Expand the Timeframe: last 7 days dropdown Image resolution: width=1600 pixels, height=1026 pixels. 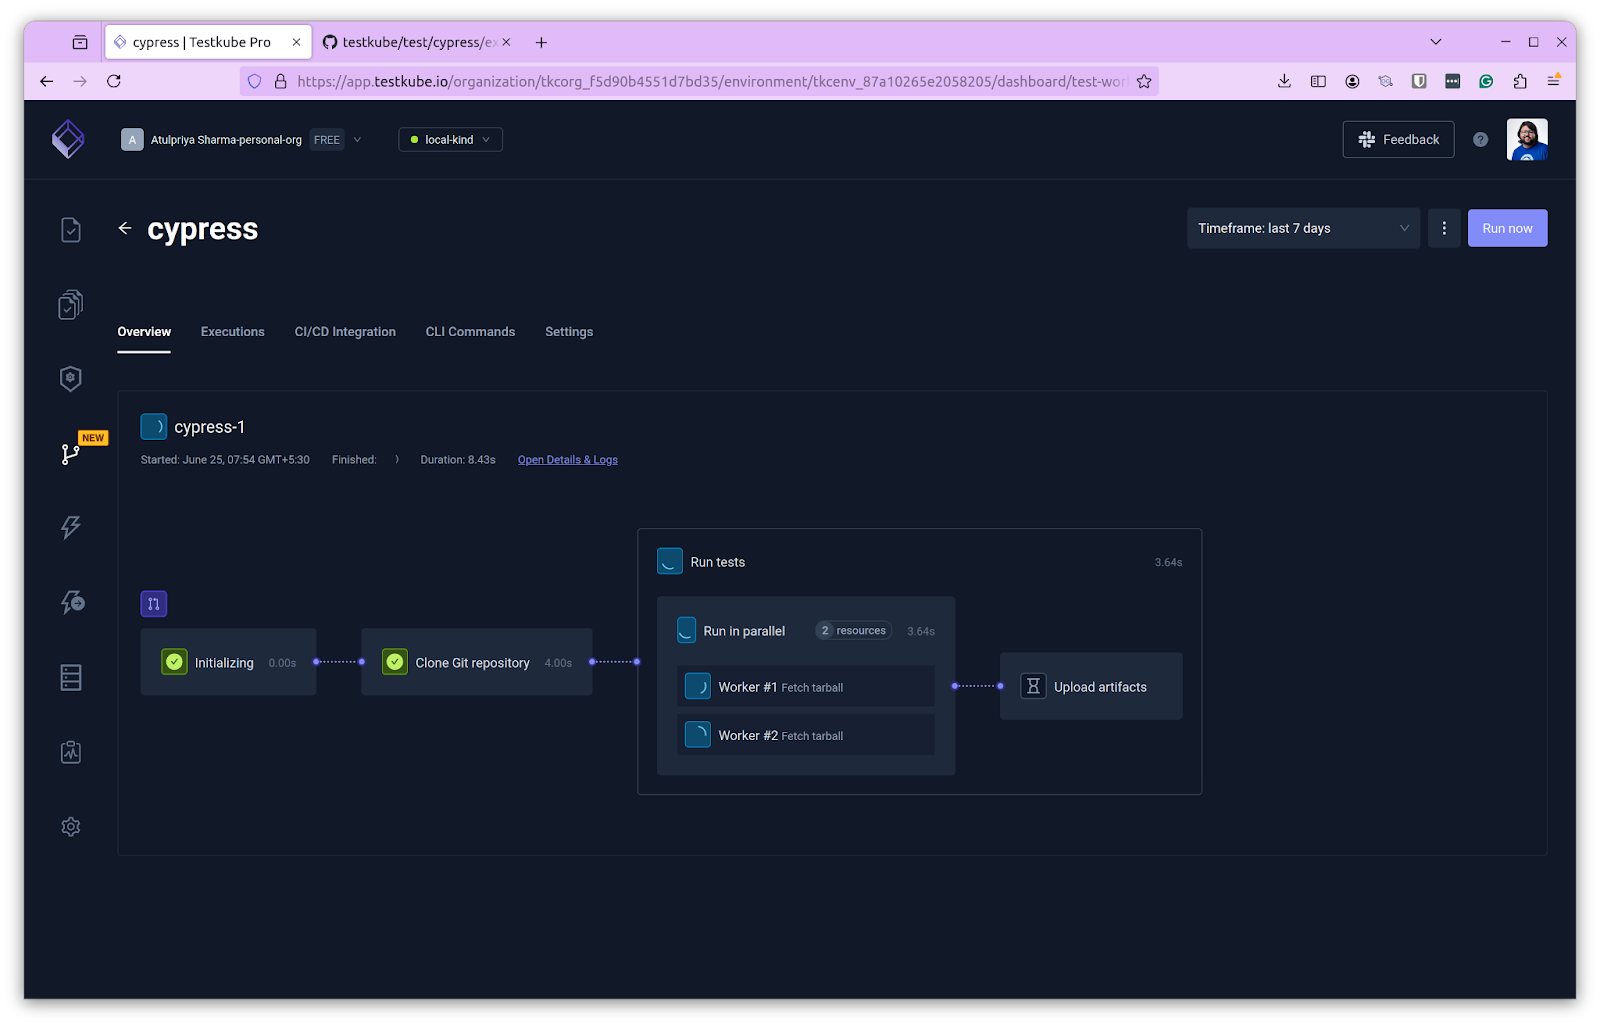(x=1303, y=228)
